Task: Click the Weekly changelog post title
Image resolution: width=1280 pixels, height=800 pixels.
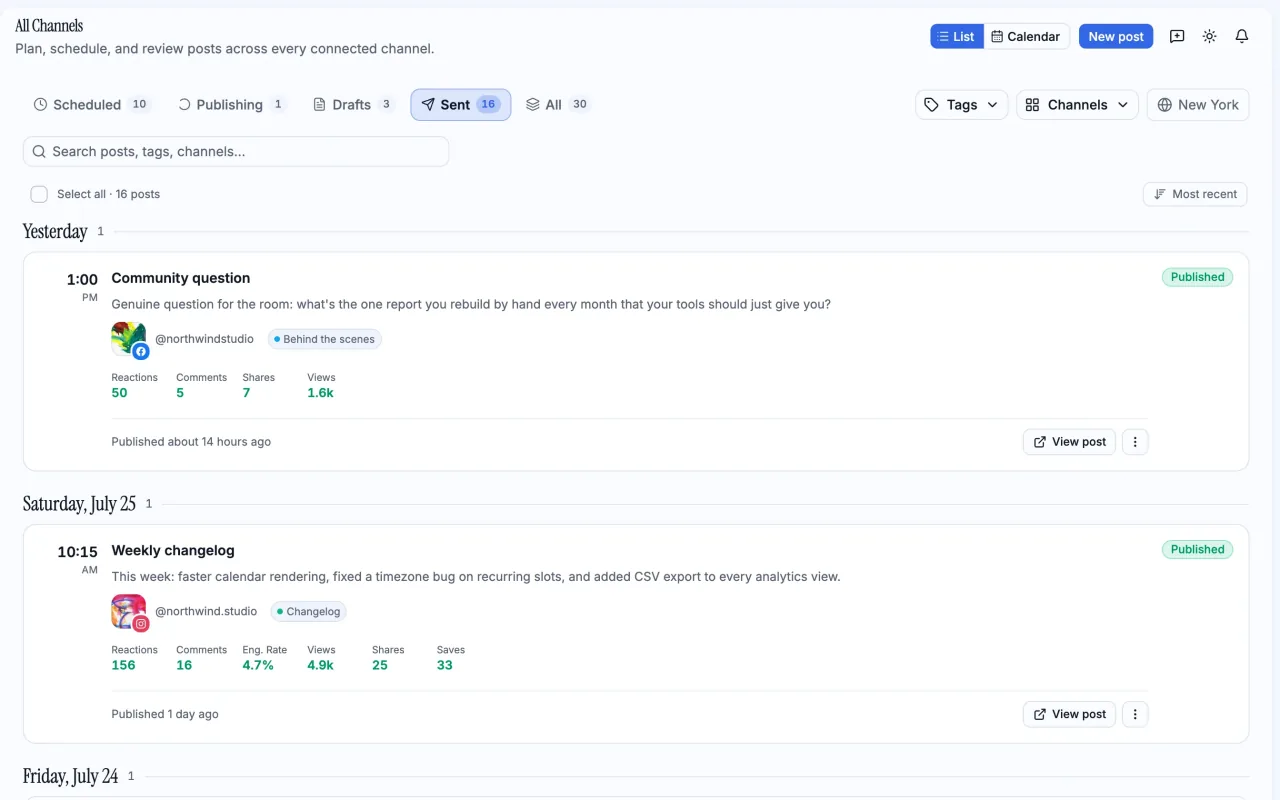Action: (173, 550)
